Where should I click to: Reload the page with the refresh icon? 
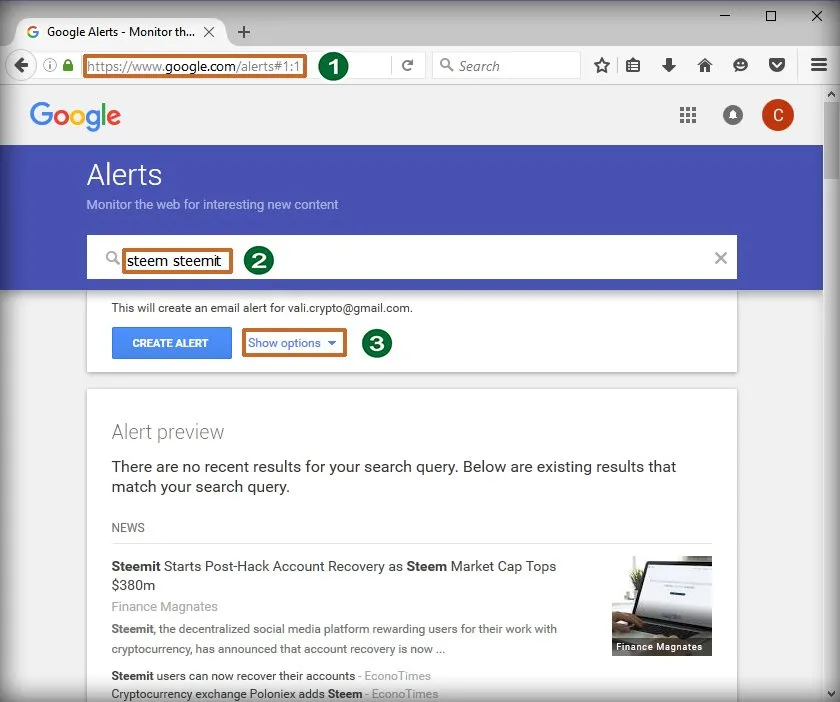(408, 65)
